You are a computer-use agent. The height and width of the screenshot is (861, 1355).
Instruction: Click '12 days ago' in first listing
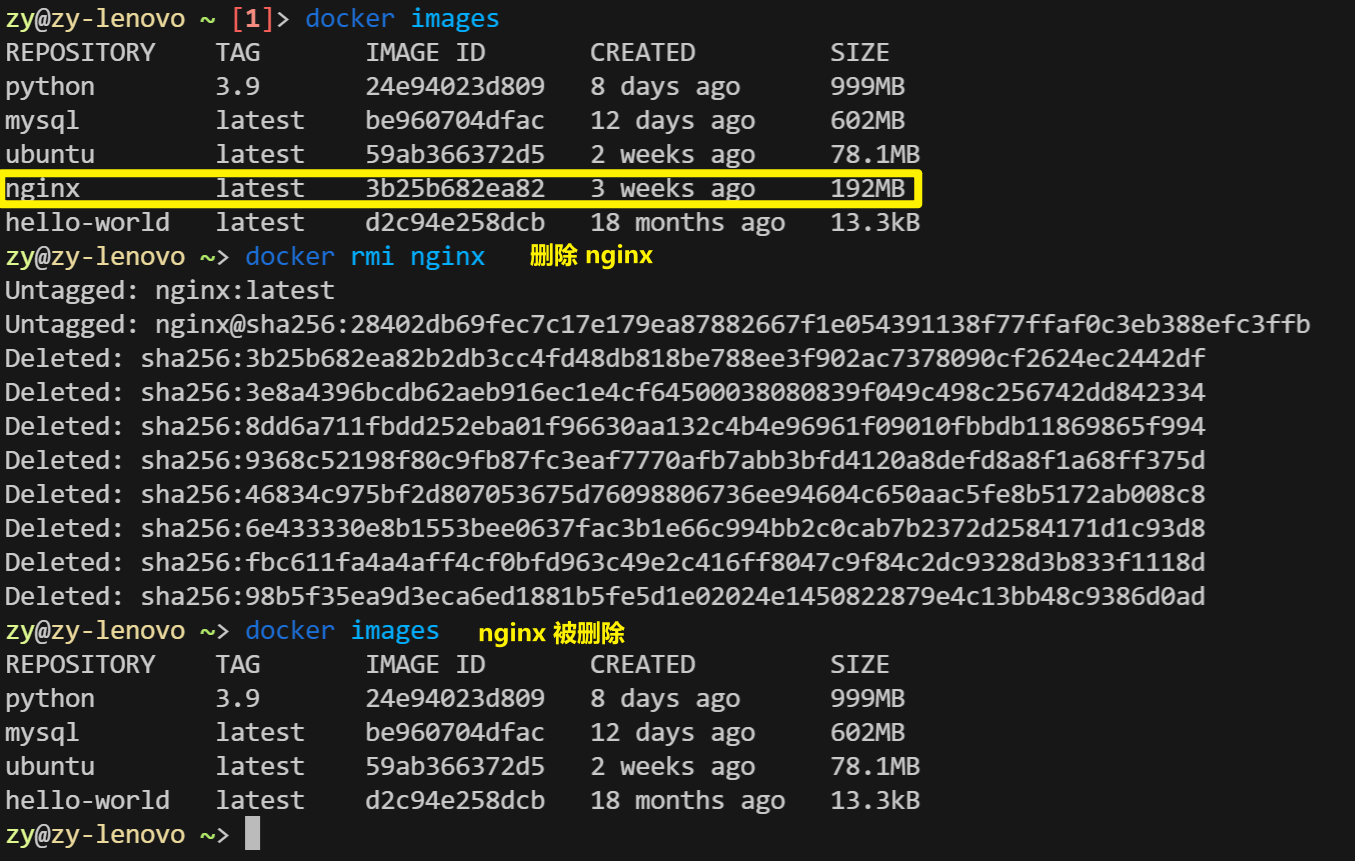tap(672, 120)
